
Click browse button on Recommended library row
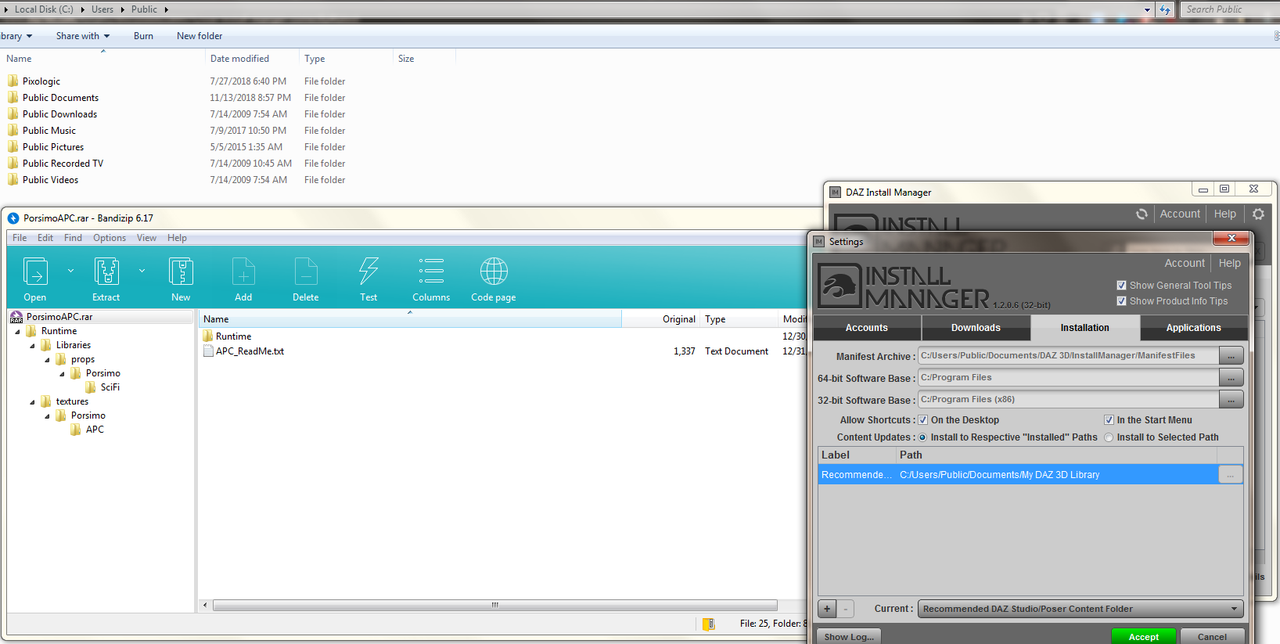tap(1230, 475)
